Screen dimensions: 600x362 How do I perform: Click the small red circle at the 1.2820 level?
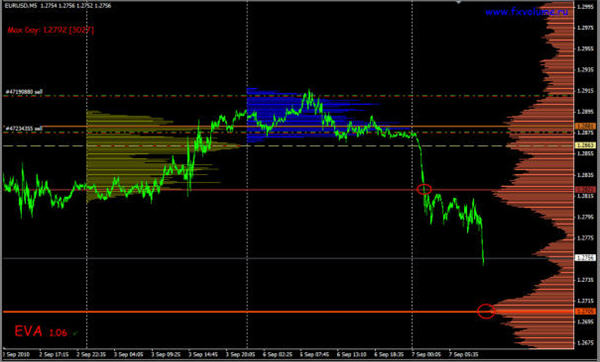coord(424,189)
